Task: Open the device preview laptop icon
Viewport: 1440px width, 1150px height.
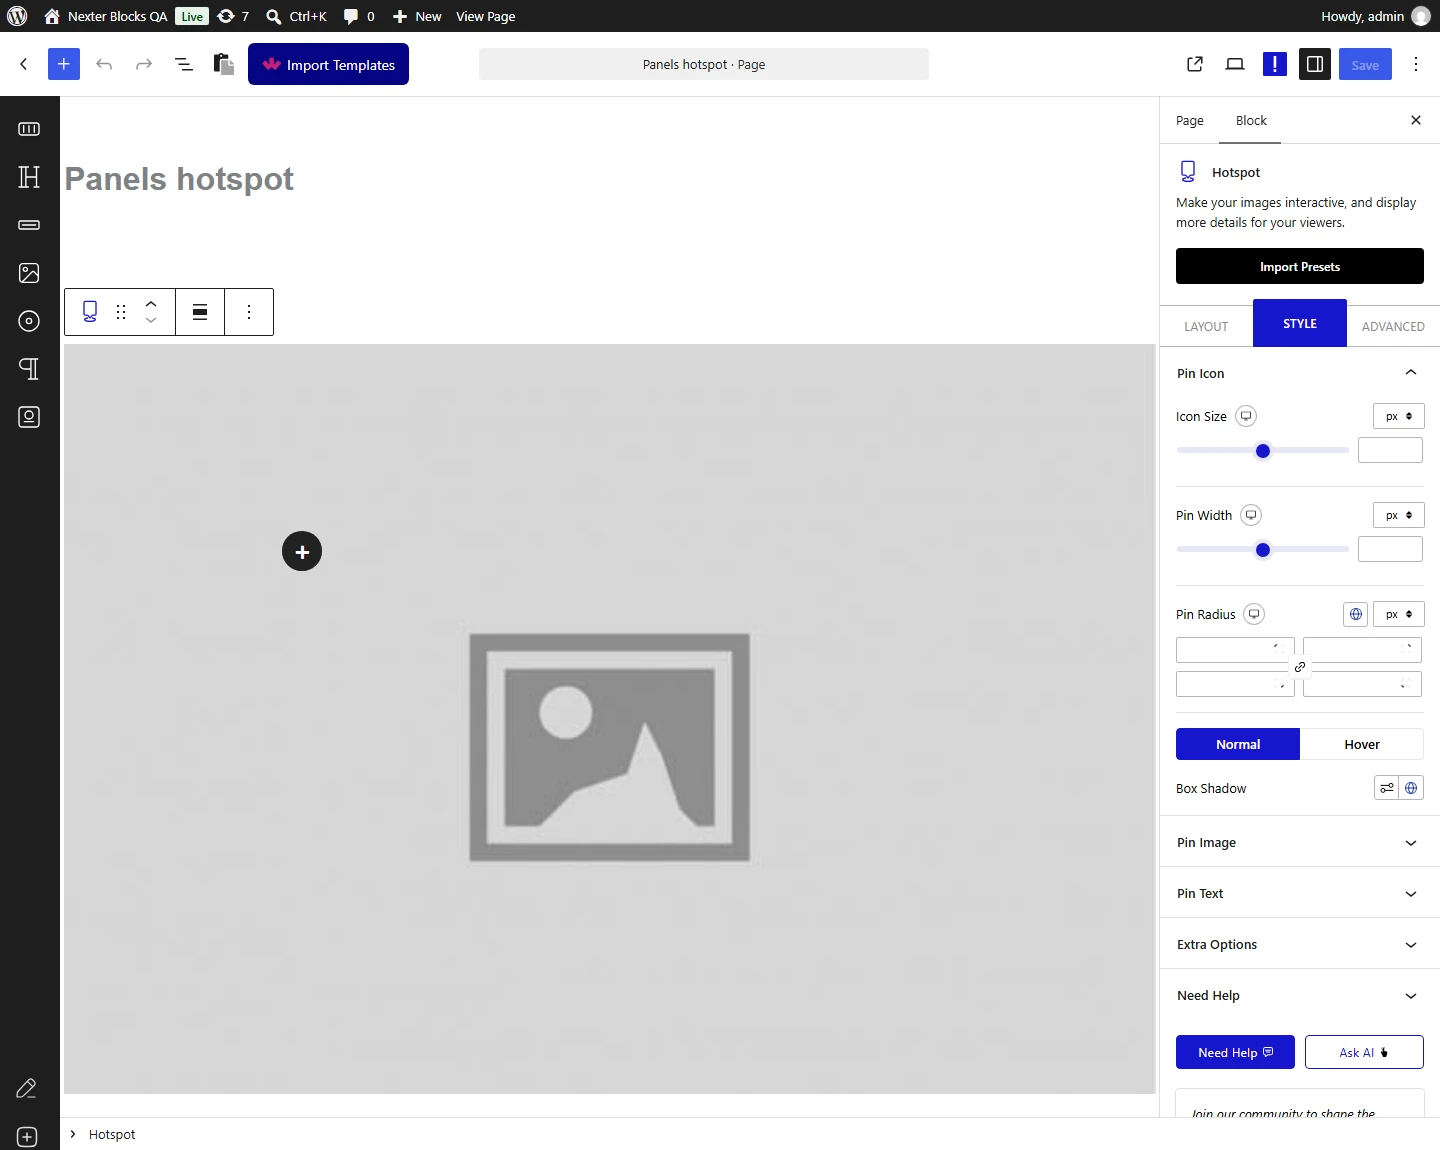Action: (x=1235, y=64)
